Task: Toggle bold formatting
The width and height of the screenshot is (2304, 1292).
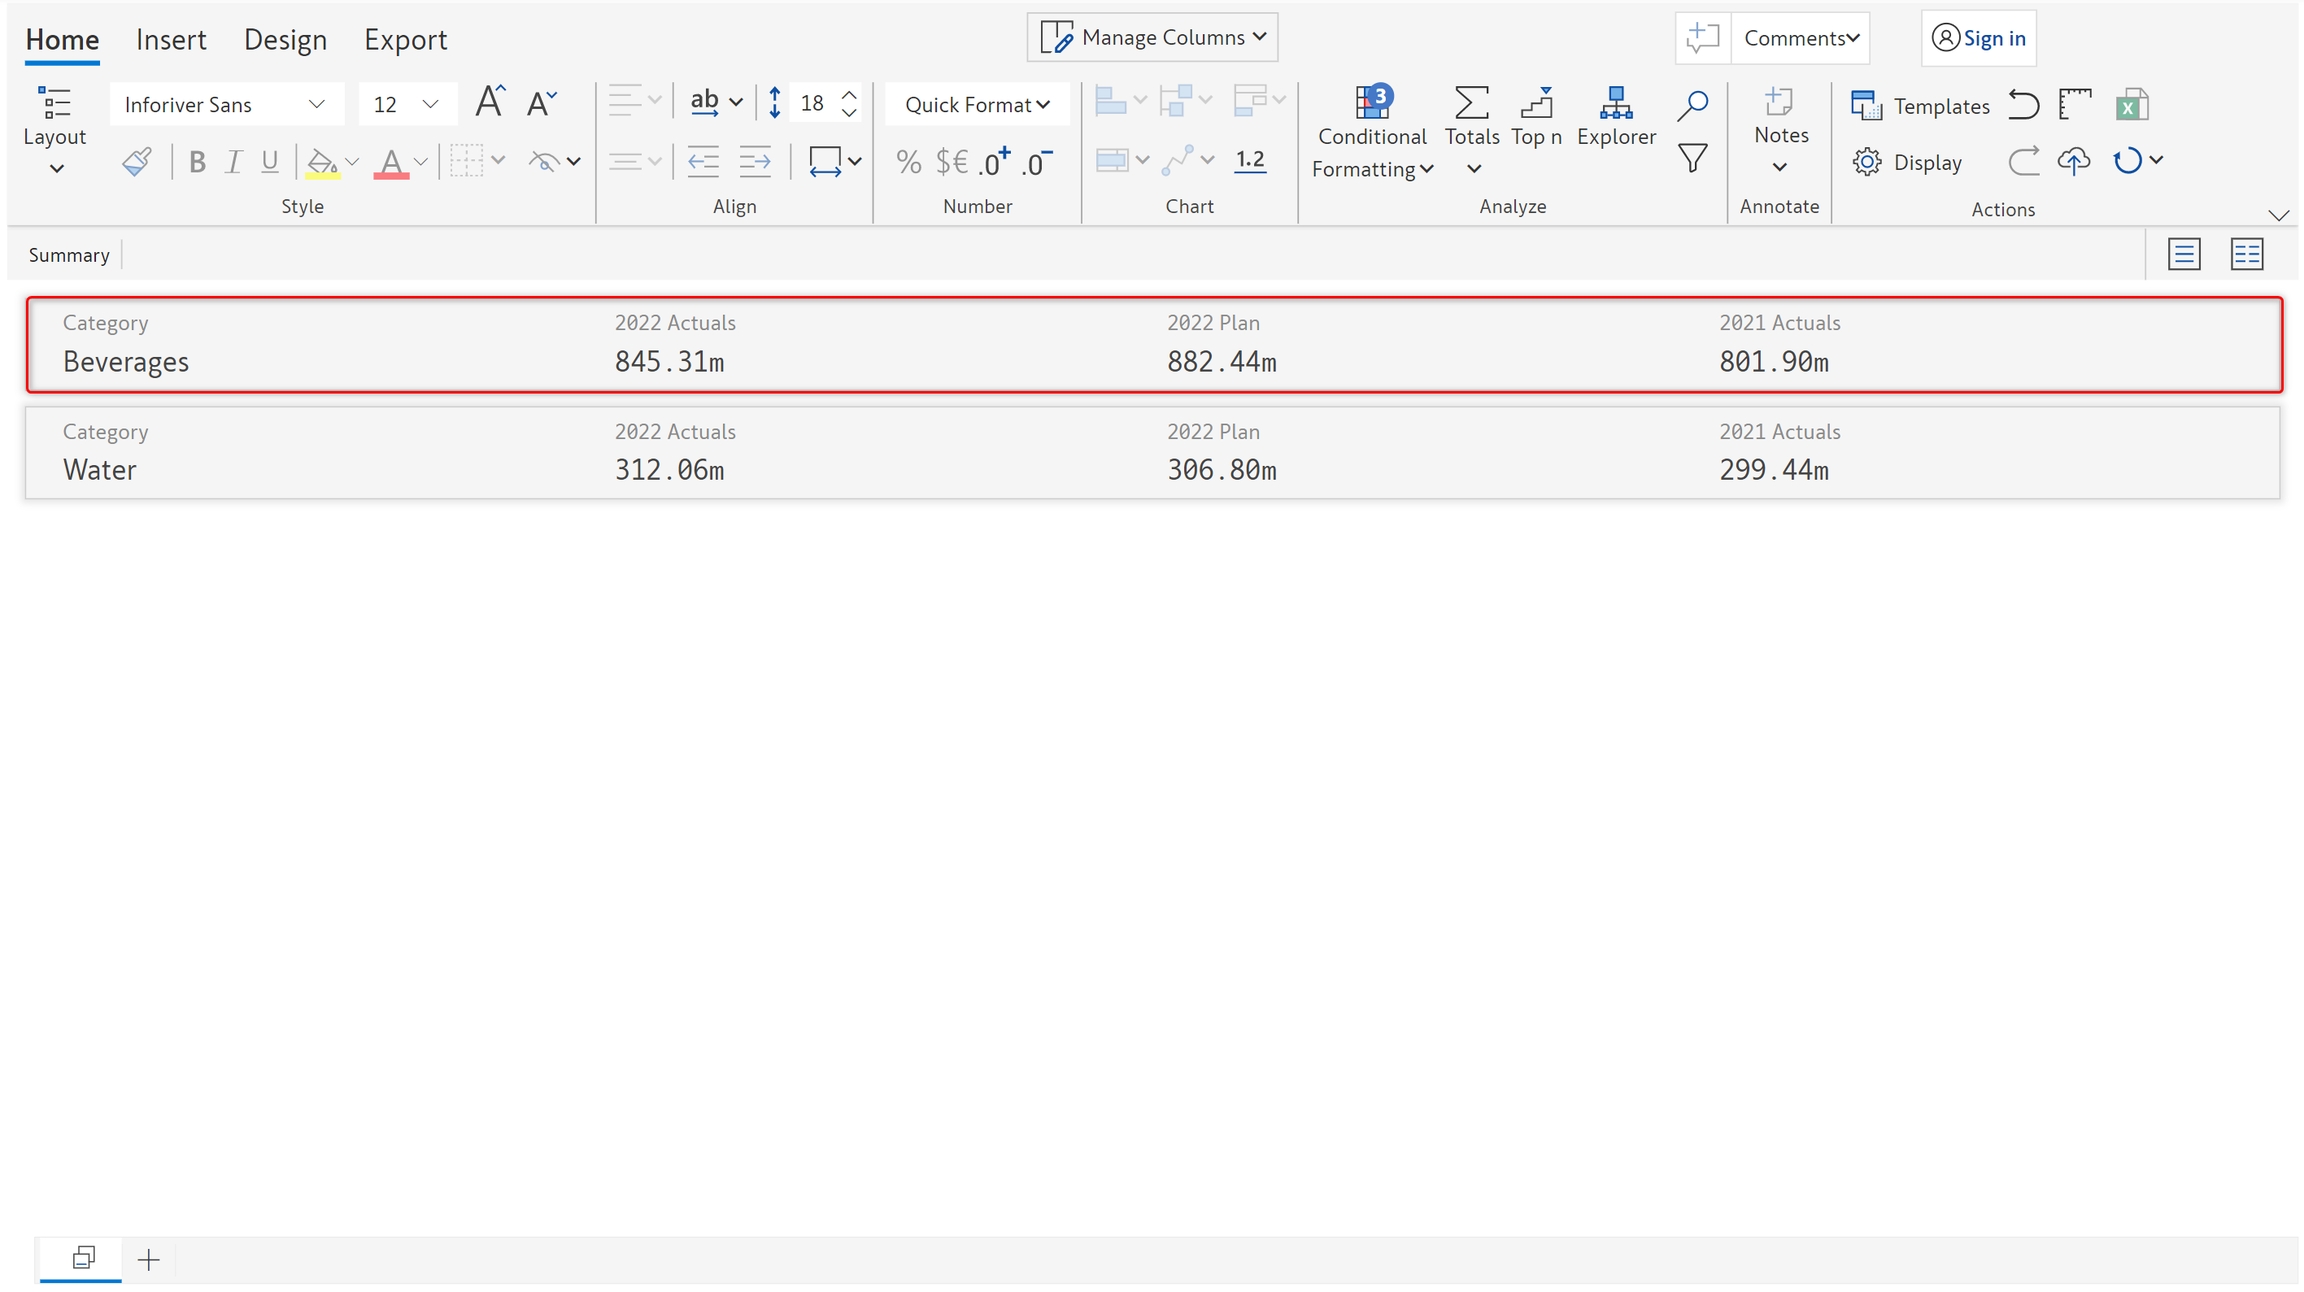Action: point(197,162)
